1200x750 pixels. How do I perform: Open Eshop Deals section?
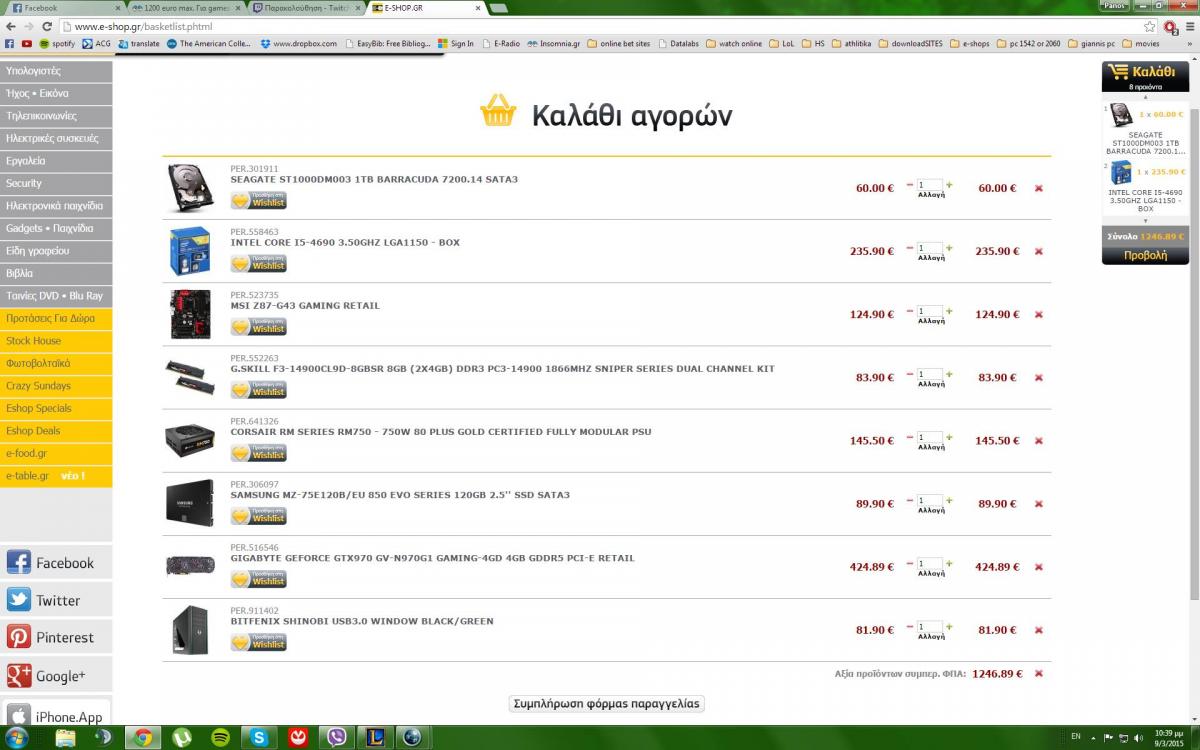coord(56,431)
